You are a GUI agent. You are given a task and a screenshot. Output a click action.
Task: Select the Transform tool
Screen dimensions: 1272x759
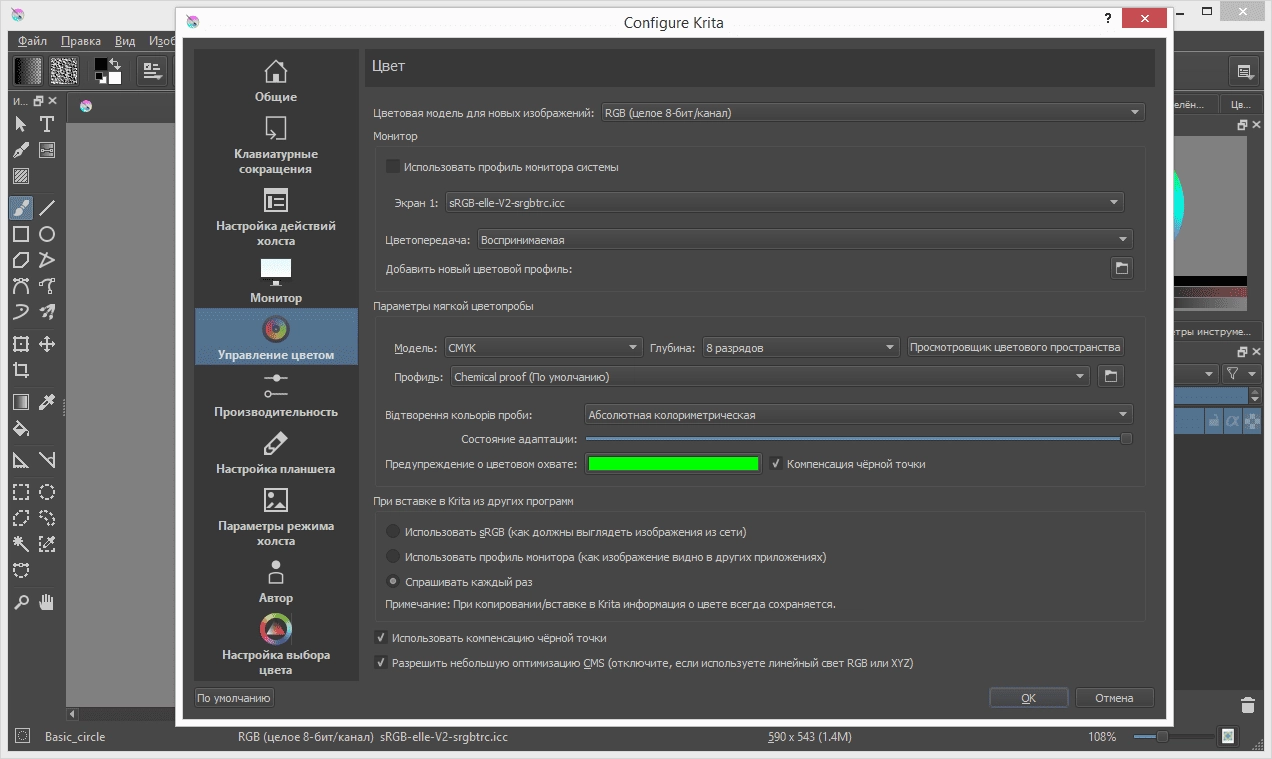20,344
